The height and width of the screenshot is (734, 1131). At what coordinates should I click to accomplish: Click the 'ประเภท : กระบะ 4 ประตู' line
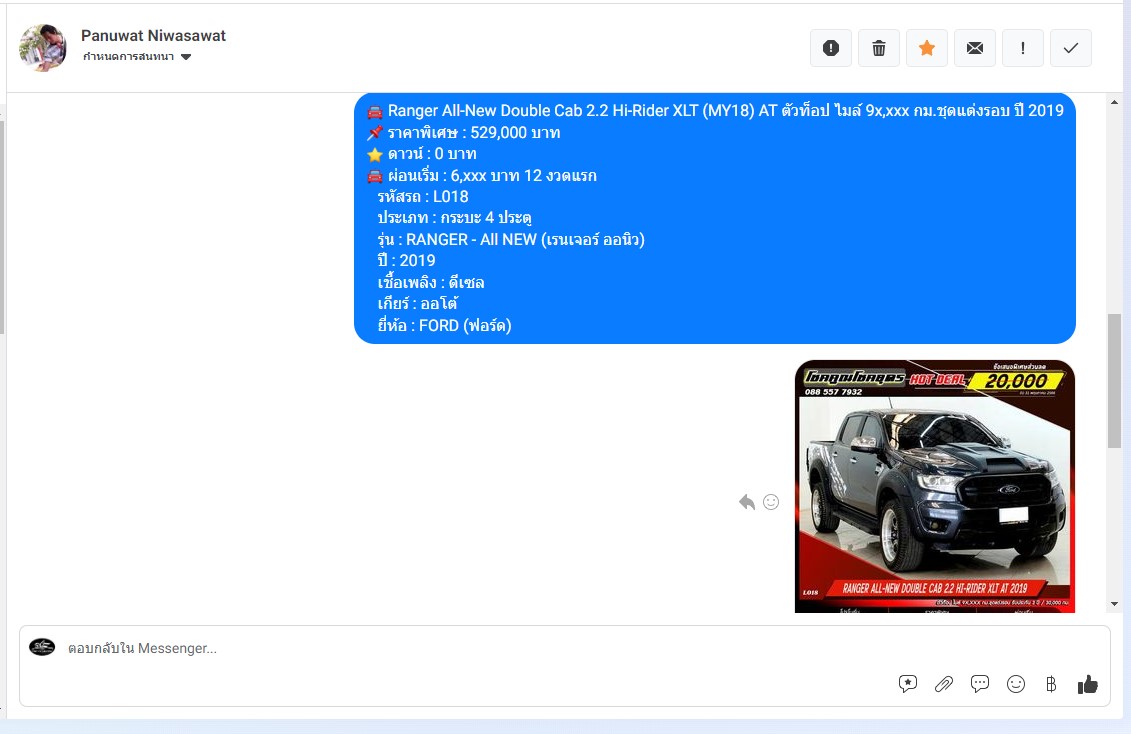click(x=454, y=218)
